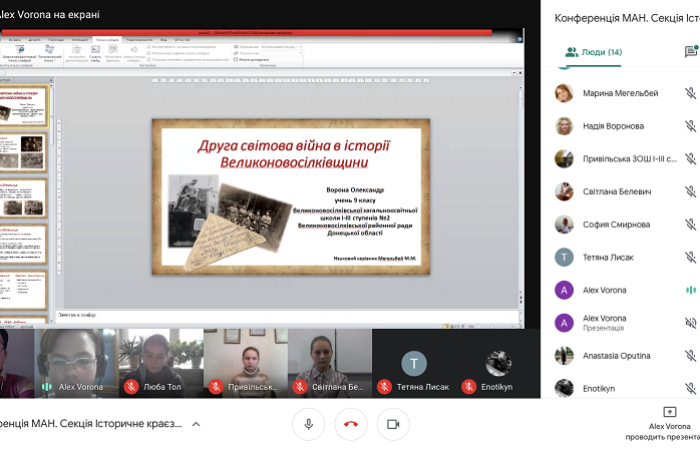Screen dimensions: 700x450
Task: Open the chat tab icon
Action: pyautogui.click(x=691, y=52)
